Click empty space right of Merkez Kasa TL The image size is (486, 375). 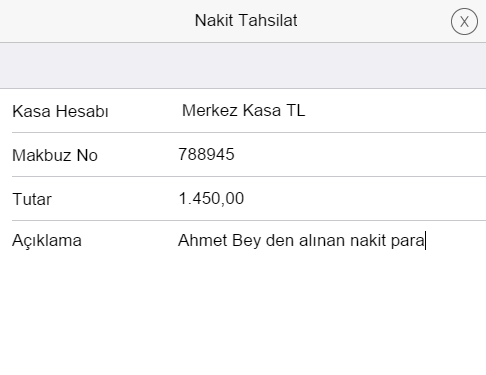click(x=395, y=110)
